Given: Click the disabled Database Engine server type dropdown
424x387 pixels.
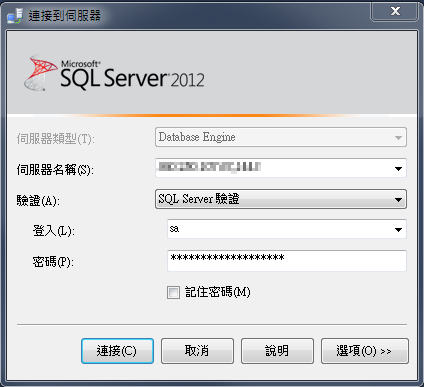Looking at the screenshot, I should click(x=281, y=137).
